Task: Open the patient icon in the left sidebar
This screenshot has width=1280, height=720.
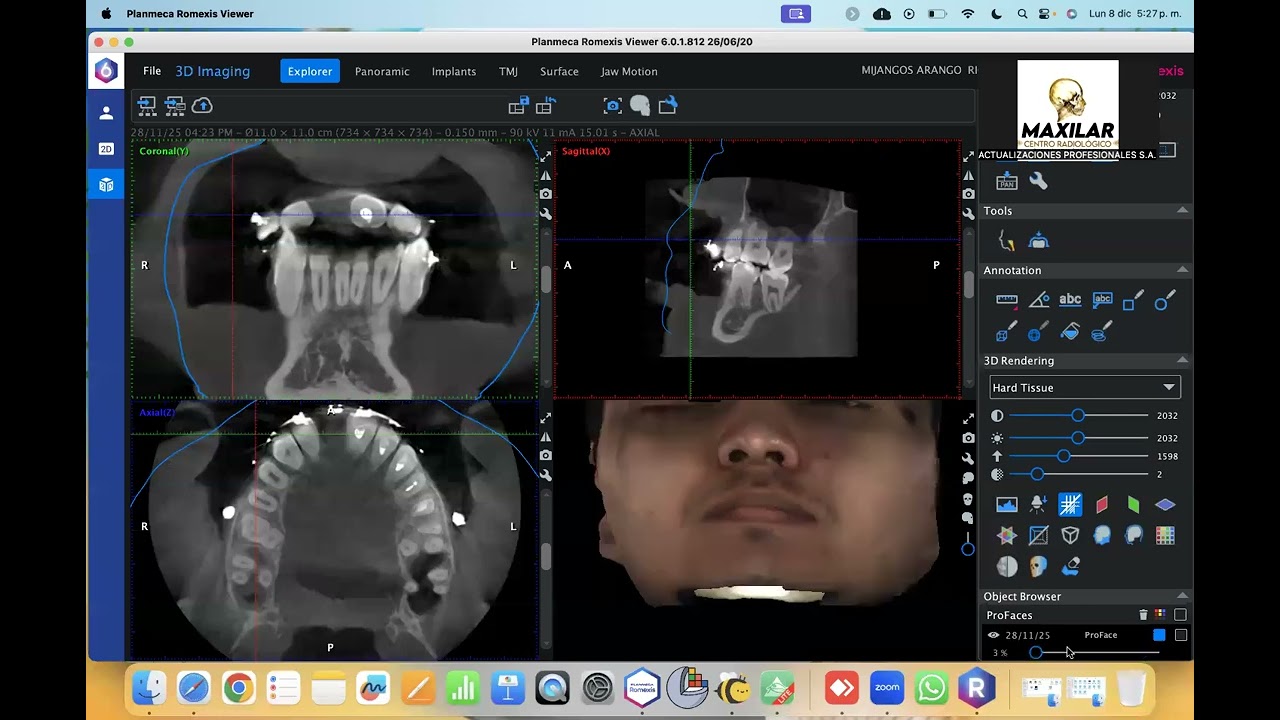Action: 106,113
